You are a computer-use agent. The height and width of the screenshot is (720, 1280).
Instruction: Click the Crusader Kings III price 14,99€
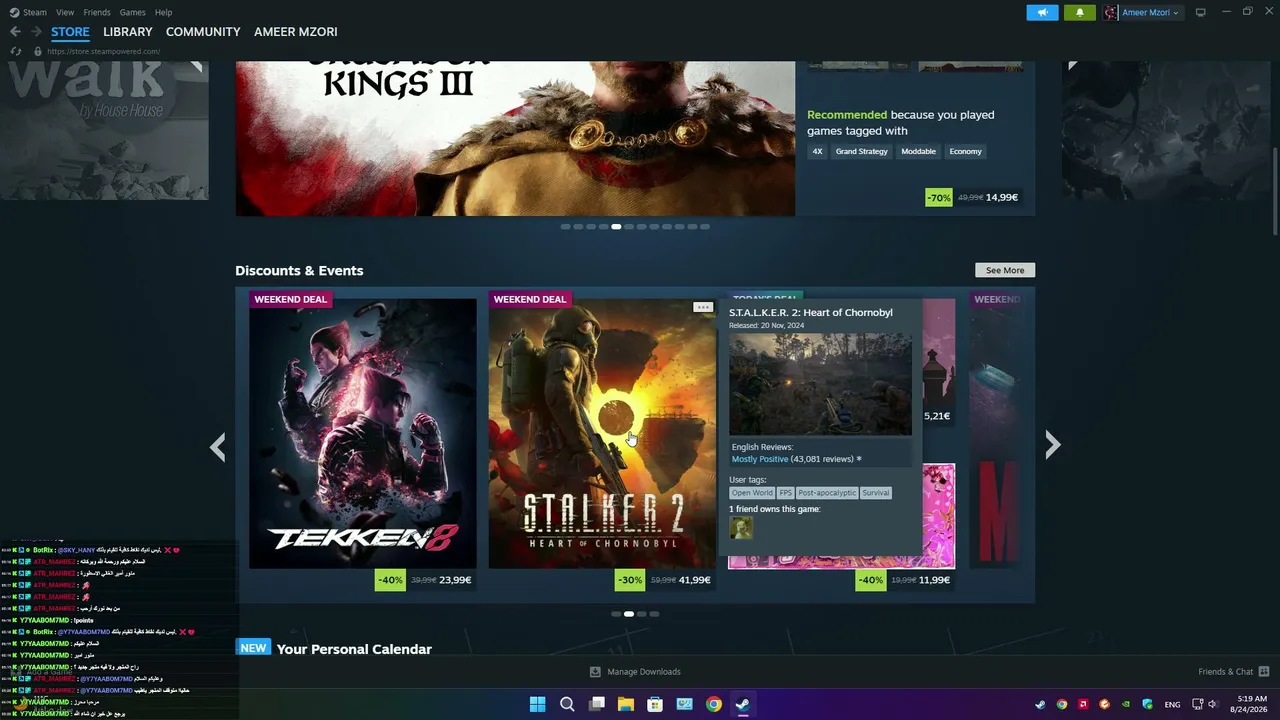click(x=1002, y=198)
